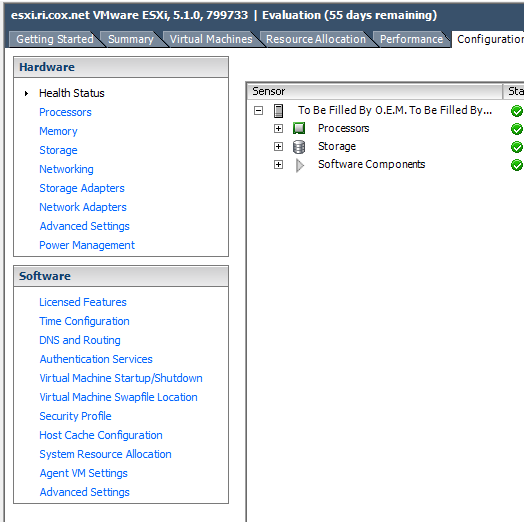Click green status check for host row
524x522 pixels.
point(517,111)
